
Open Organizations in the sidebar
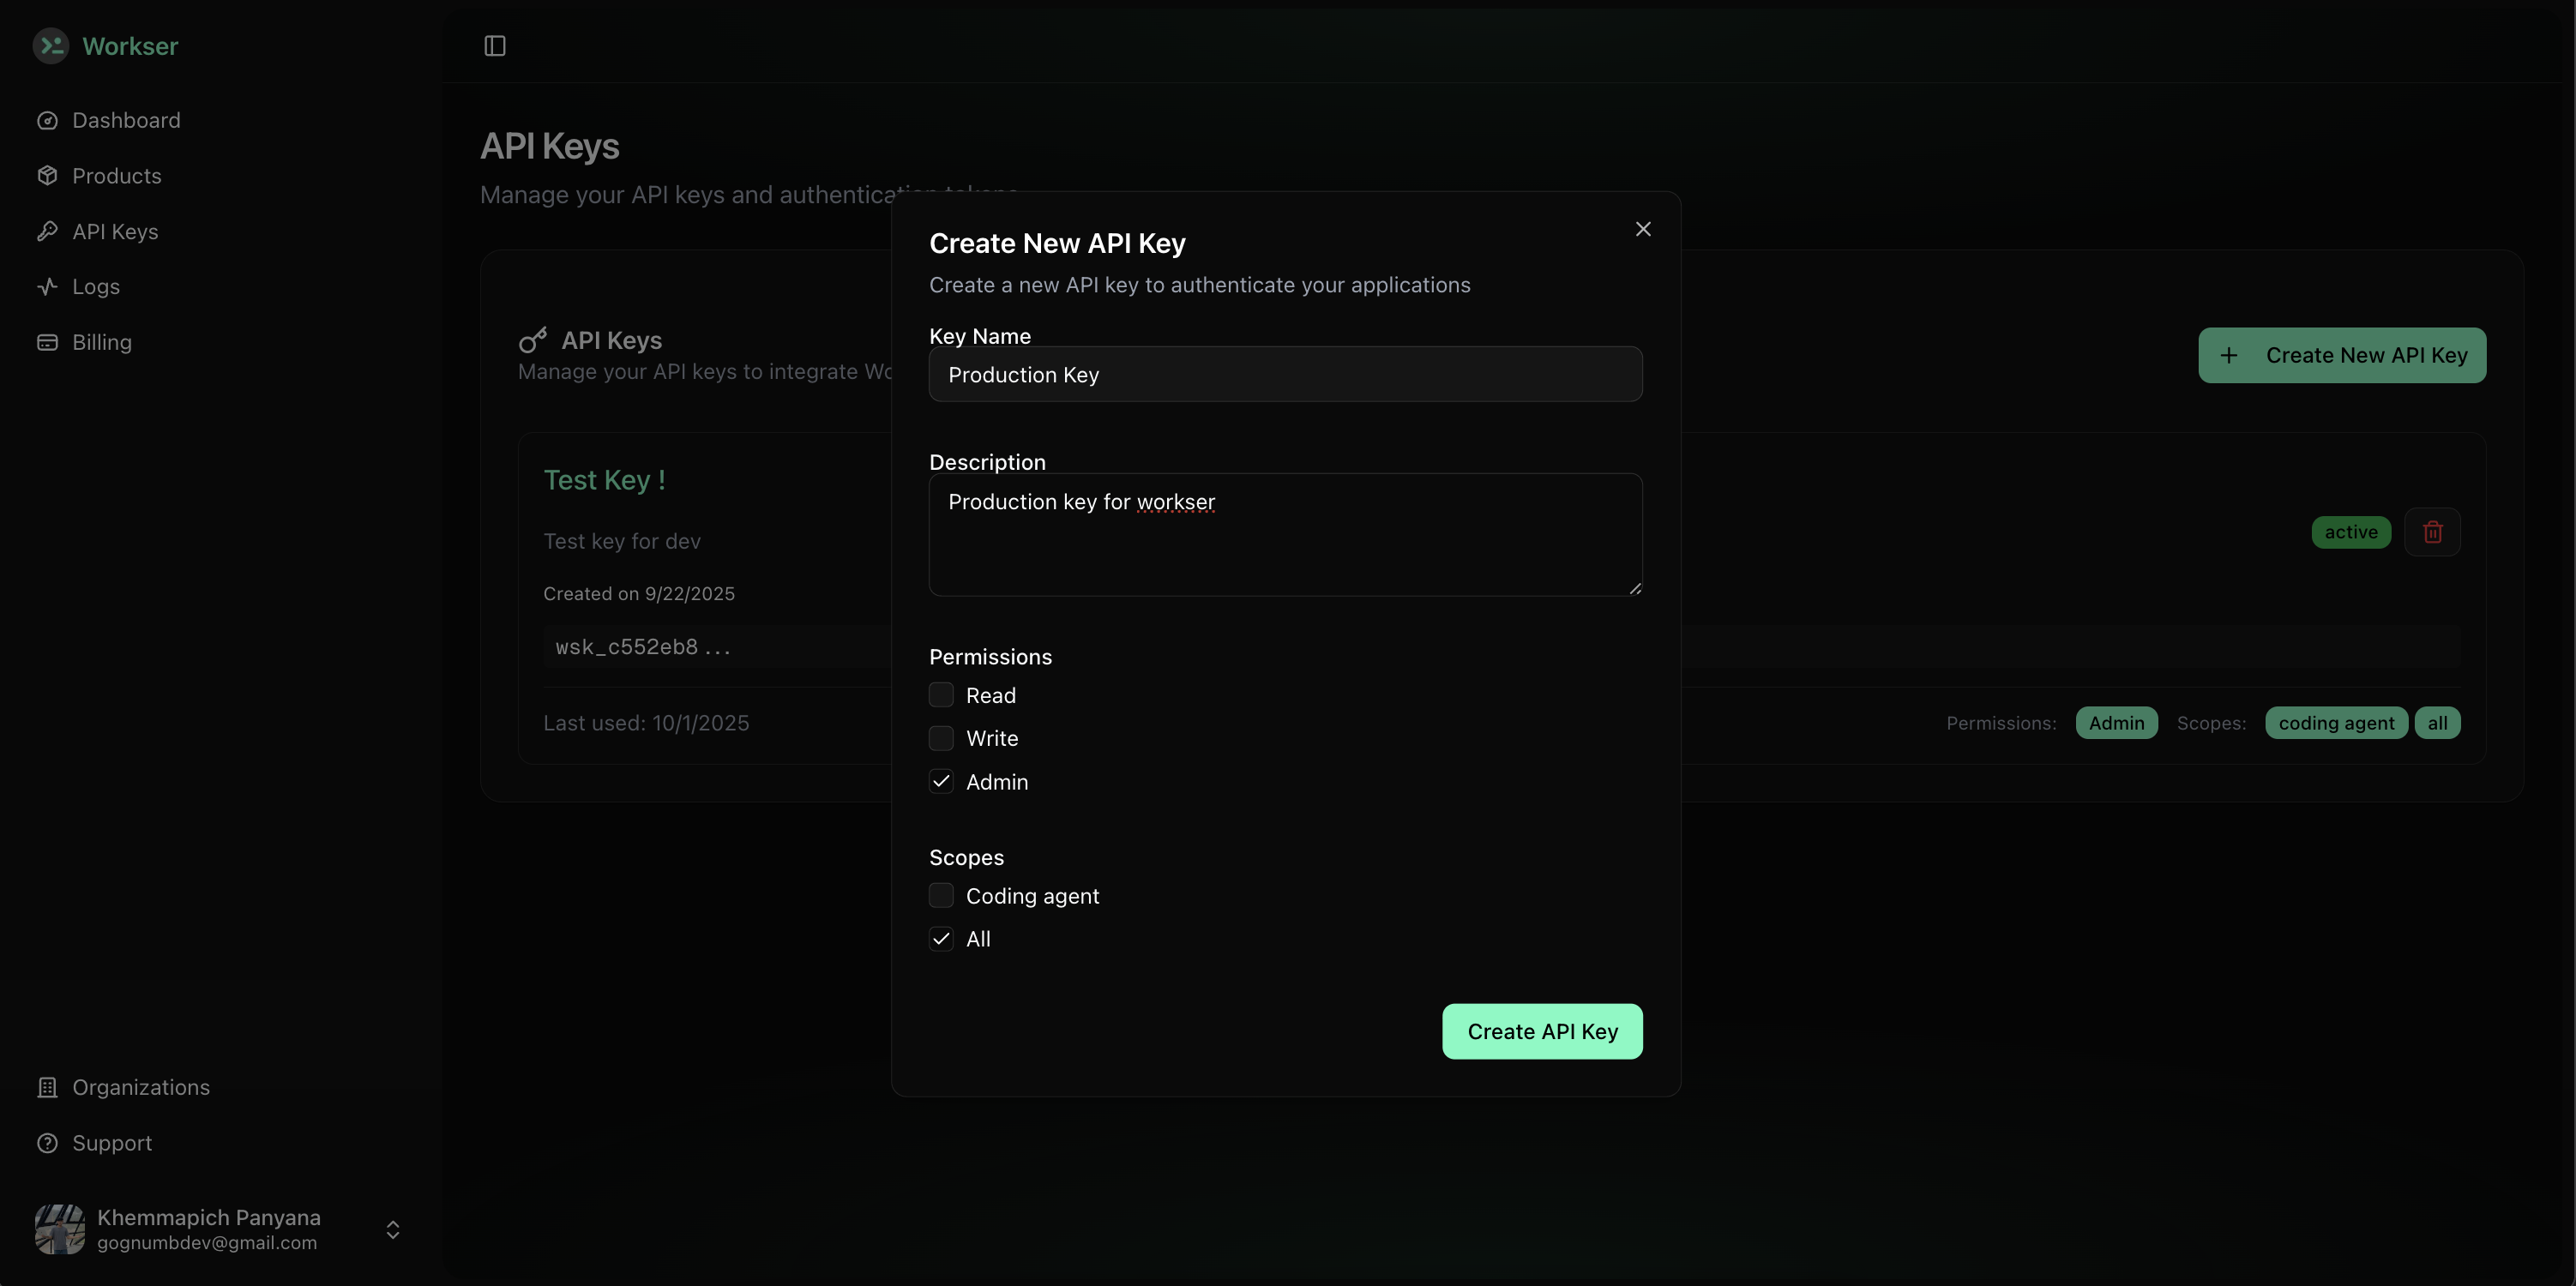pyautogui.click(x=140, y=1087)
